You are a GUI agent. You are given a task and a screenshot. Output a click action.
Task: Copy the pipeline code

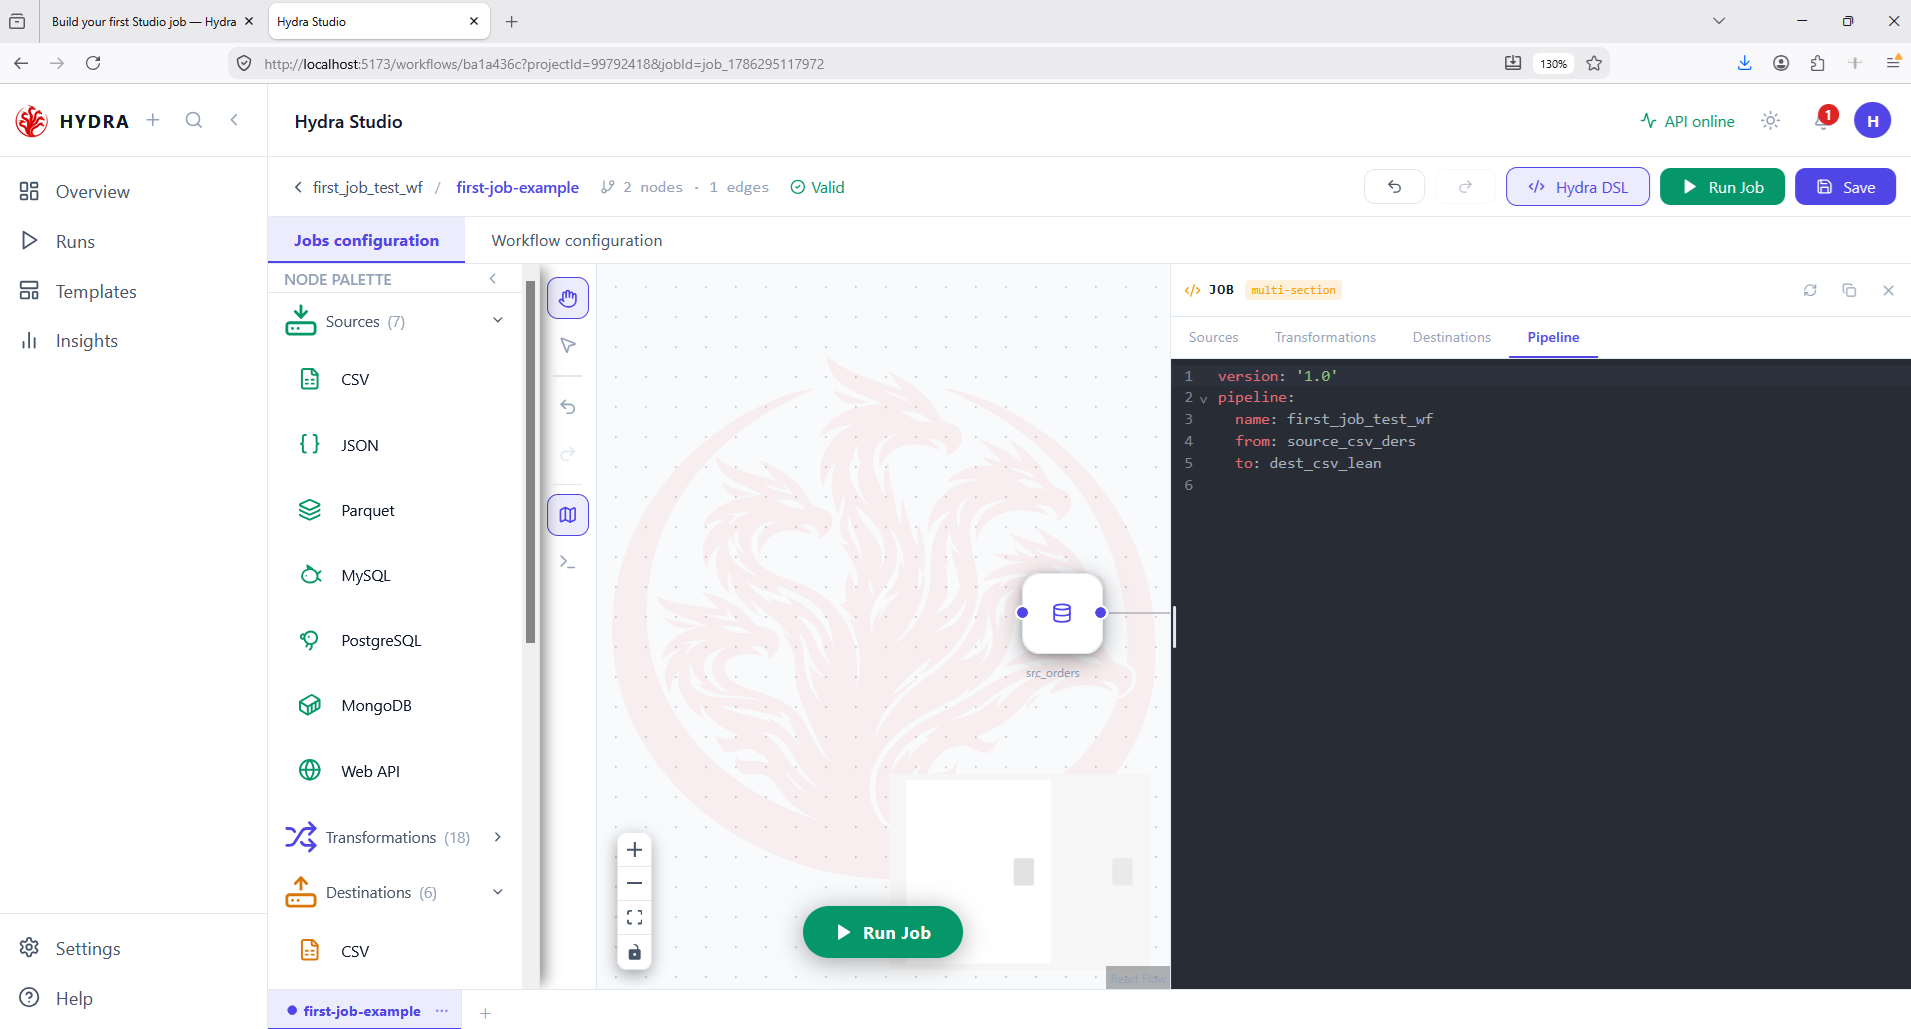click(1849, 290)
